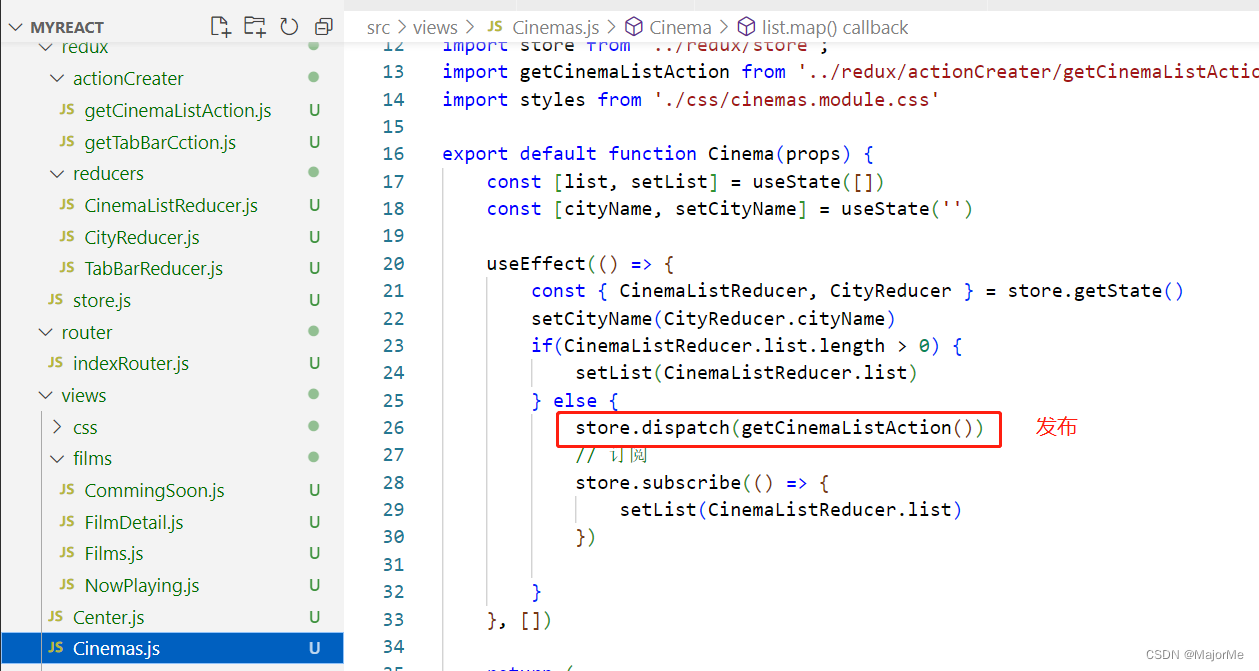Click the JS icon beside FilmDetail.js
Screen dimensions: 1259x671
67,523
